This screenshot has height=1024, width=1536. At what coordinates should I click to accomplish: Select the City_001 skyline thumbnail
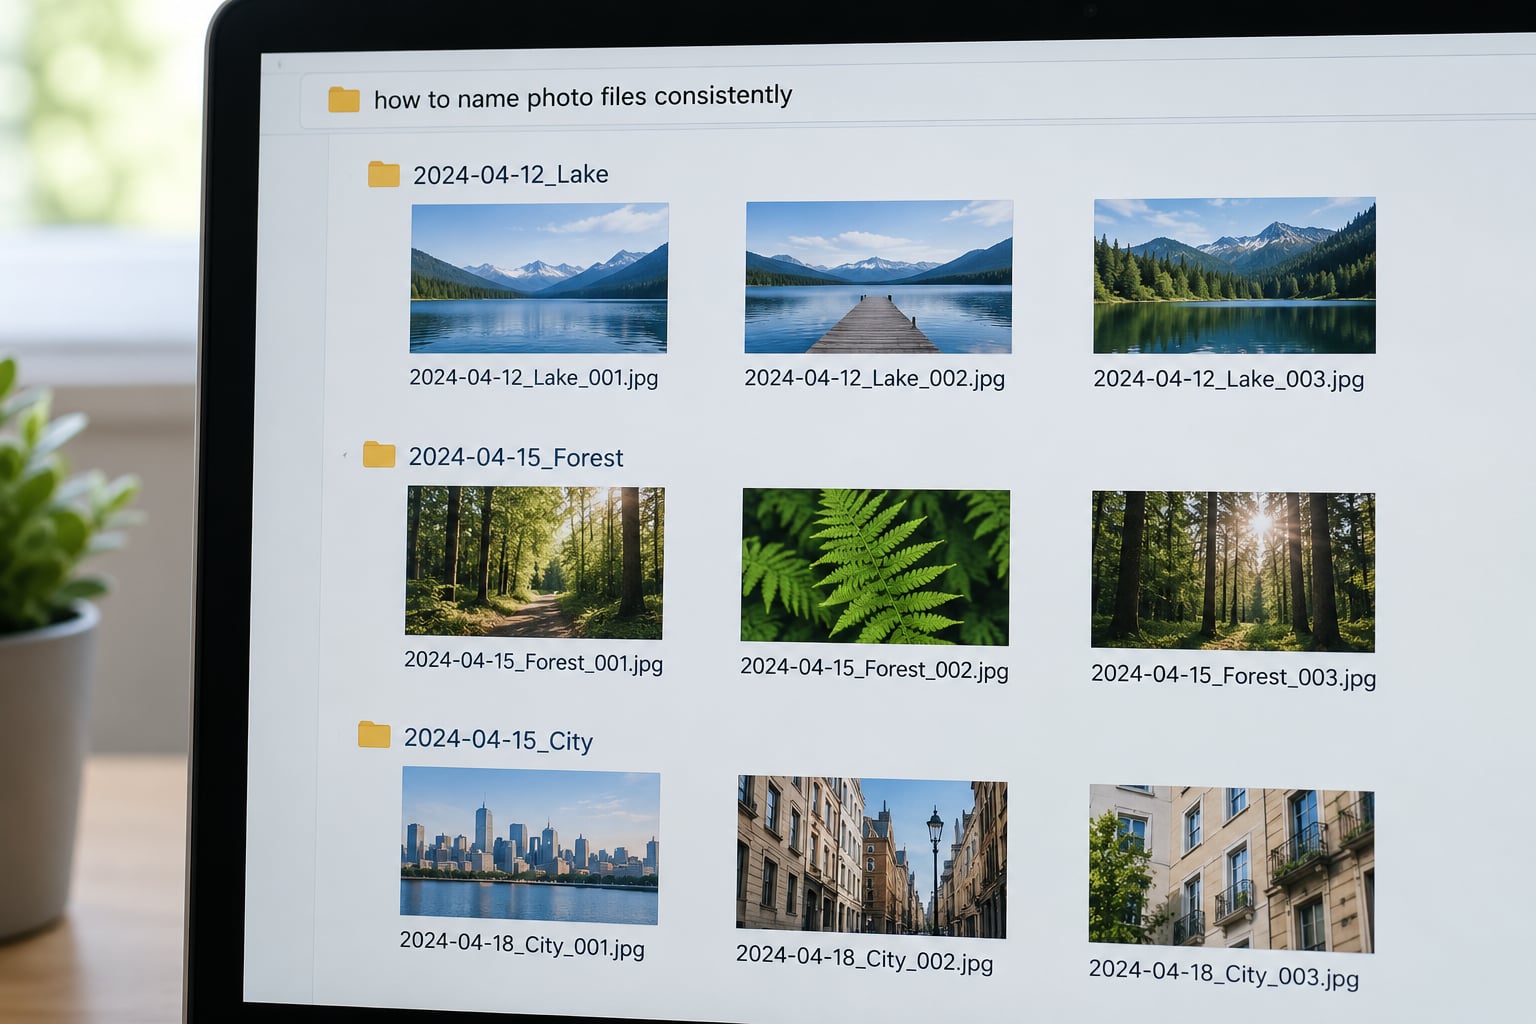(x=530, y=846)
